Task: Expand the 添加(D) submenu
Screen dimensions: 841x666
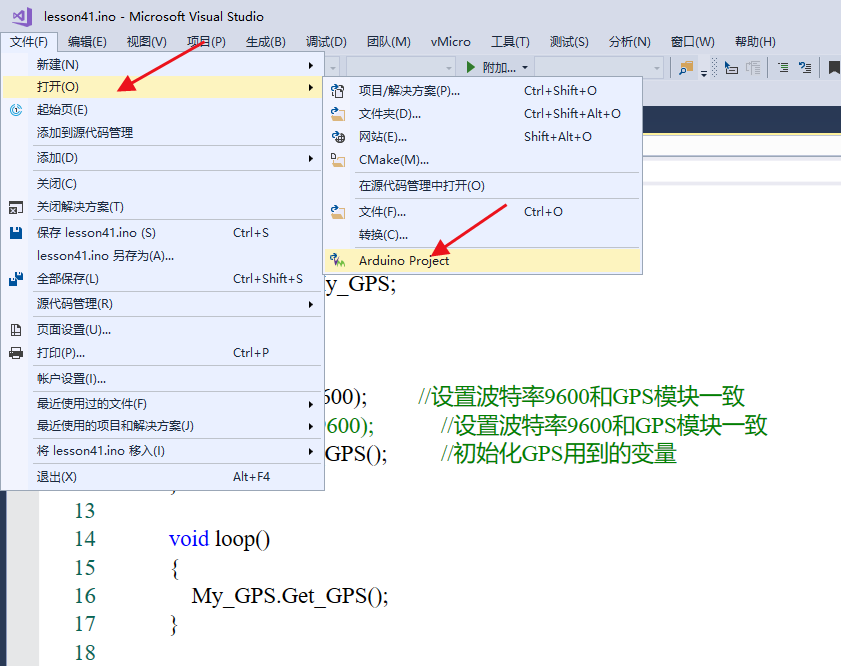Action: tap(163, 158)
